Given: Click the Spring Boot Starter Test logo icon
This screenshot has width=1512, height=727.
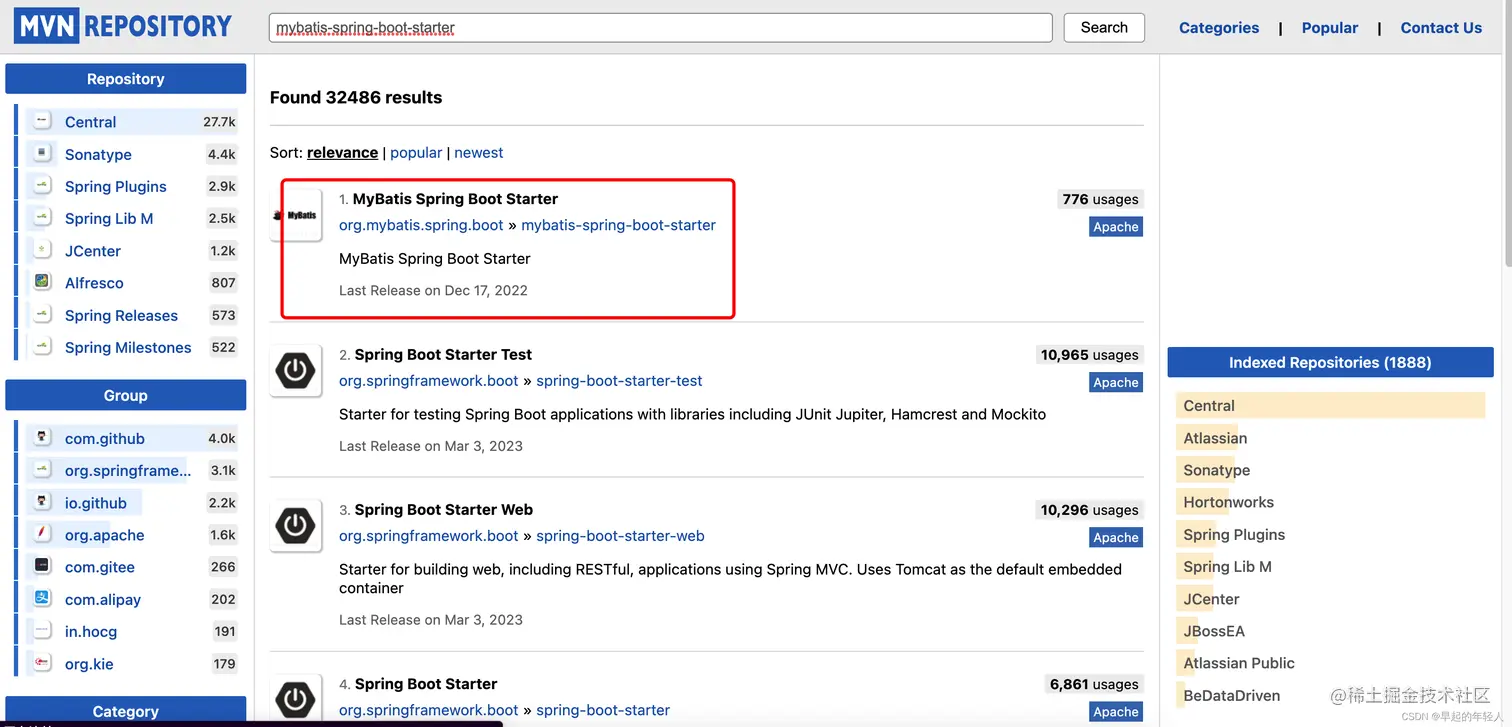Looking at the screenshot, I should [x=296, y=371].
